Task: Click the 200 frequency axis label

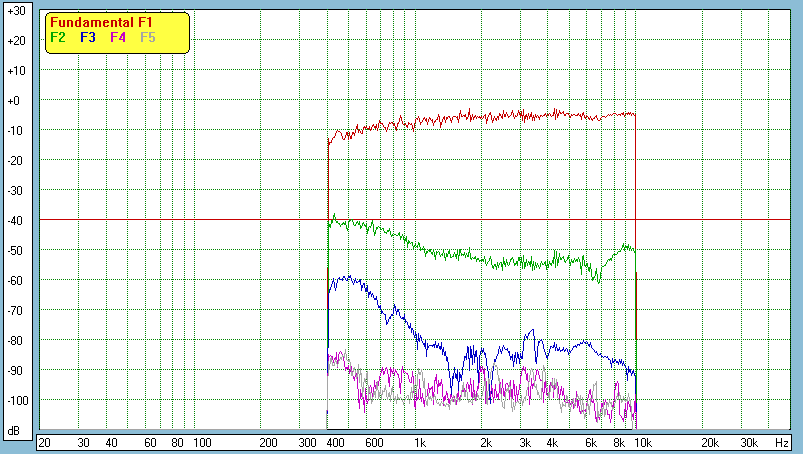Action: coord(268,442)
